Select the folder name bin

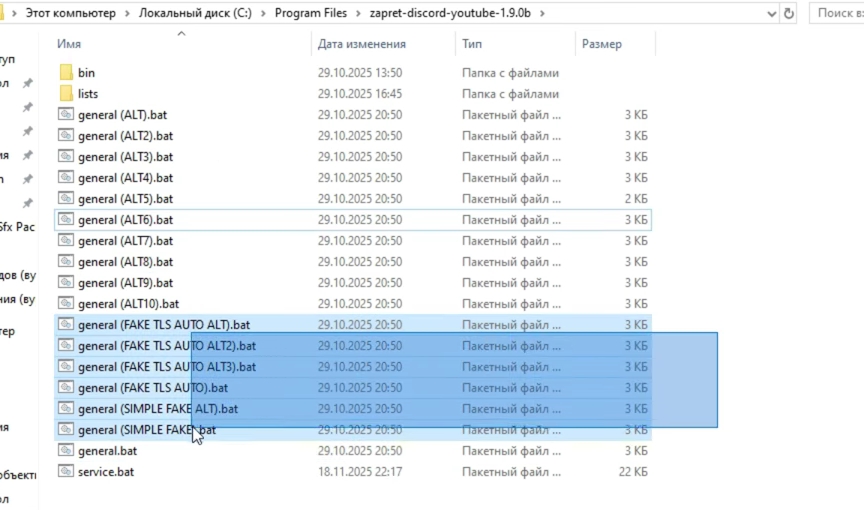(x=87, y=73)
